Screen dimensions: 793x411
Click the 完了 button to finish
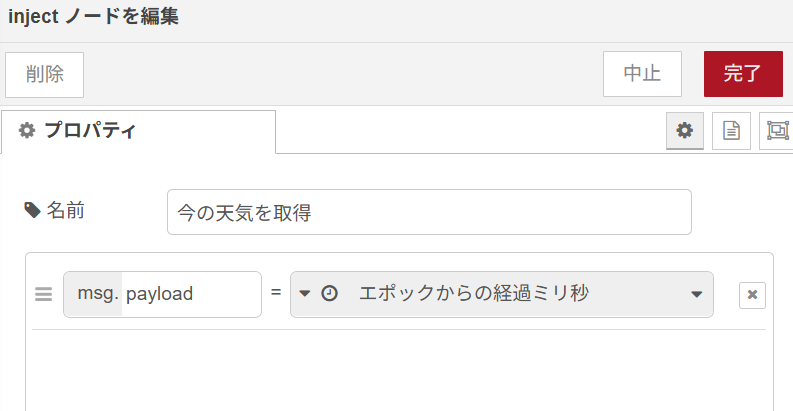click(743, 74)
